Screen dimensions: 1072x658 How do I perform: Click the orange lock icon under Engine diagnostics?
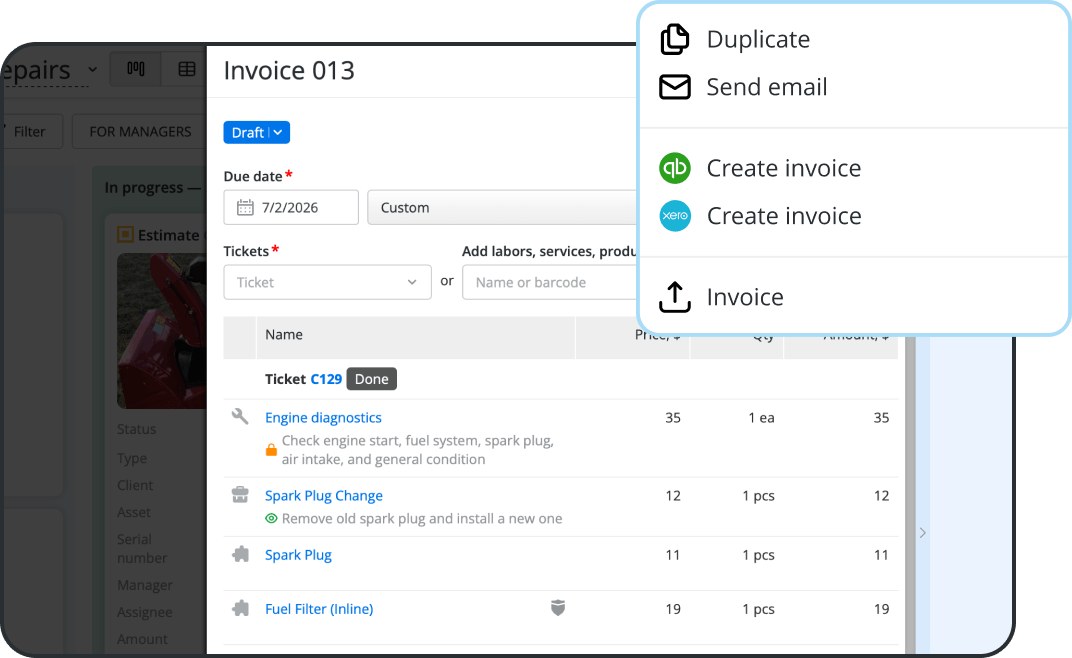point(271,449)
